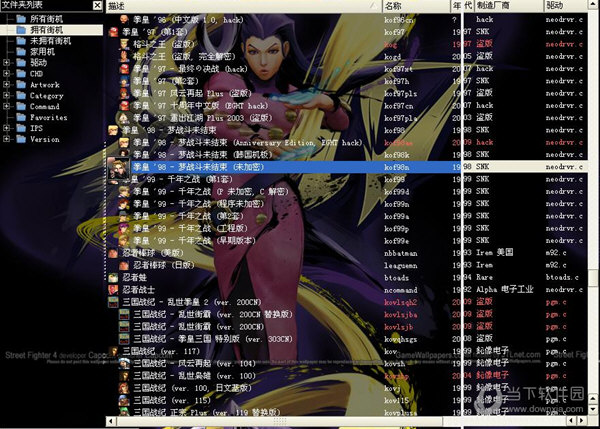Click the icon of 拳皇 '97 (第2套)
Image resolution: width=600 pixels, height=429 pixels.
pyautogui.click(x=124, y=81)
